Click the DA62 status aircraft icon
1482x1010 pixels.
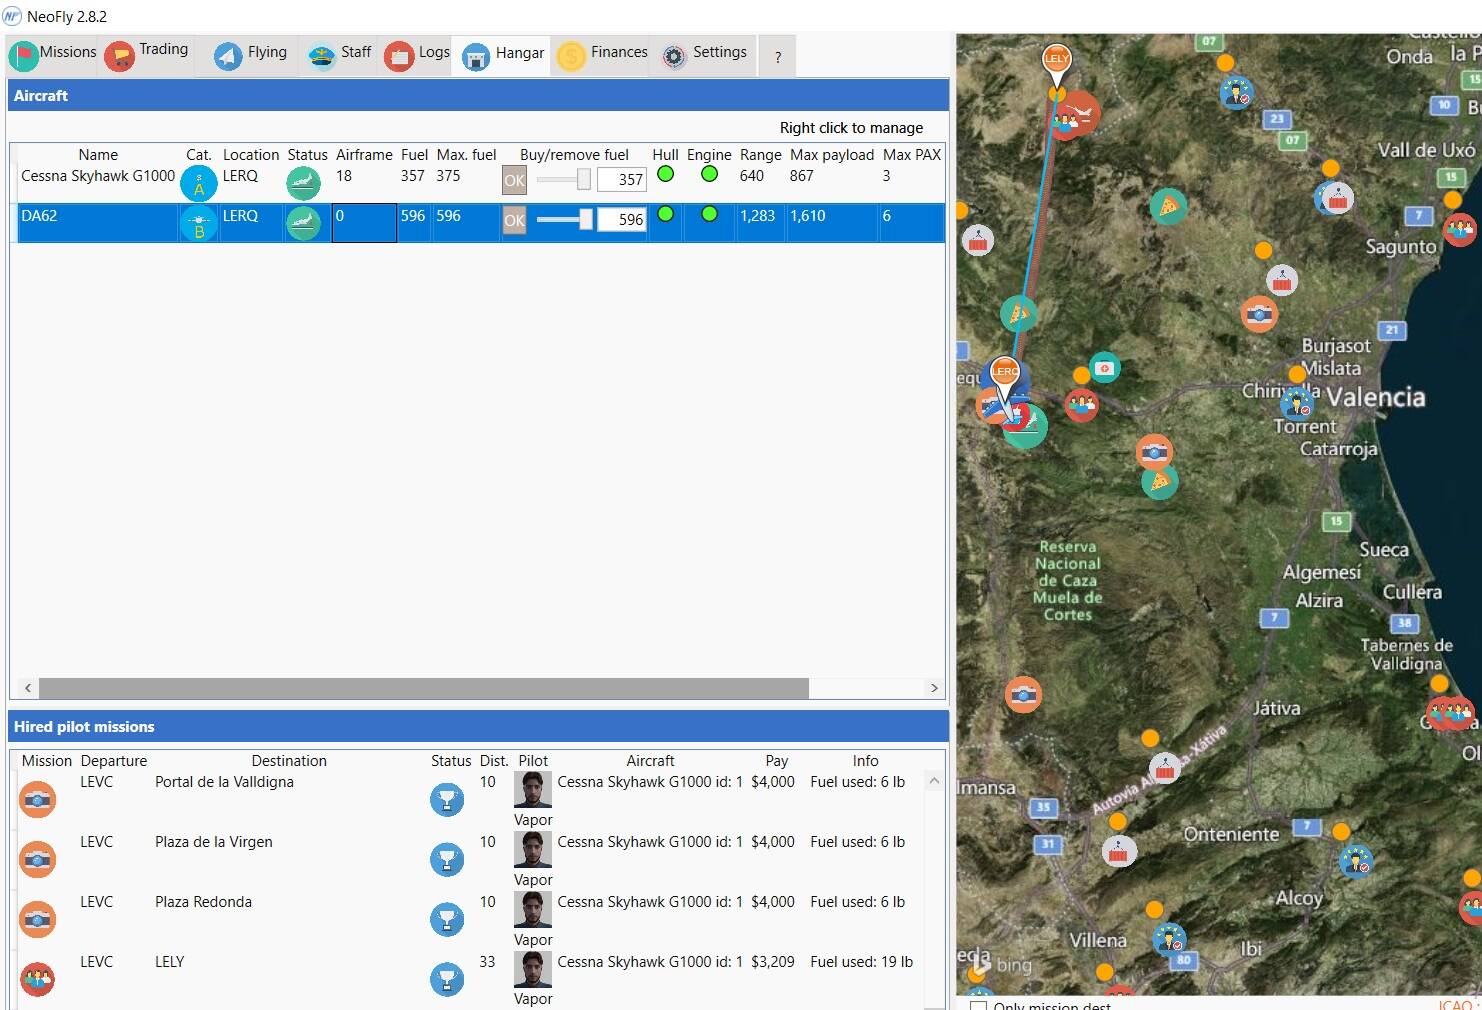(x=303, y=223)
